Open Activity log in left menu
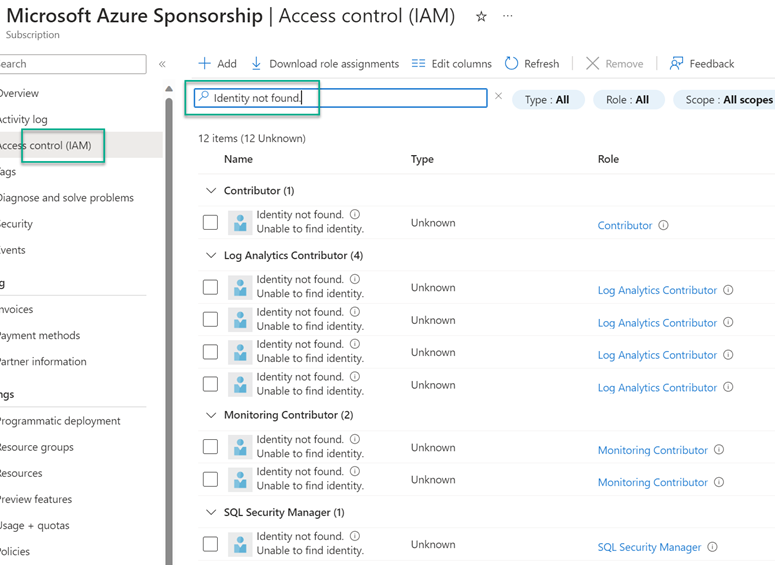The image size is (775, 565). click(24, 119)
